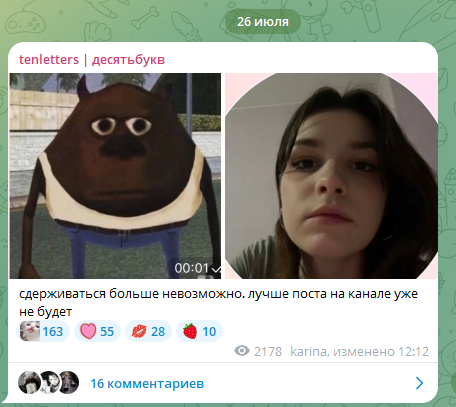Click the checkmark beside the video duration
This screenshot has width=456, height=407.
click(216, 269)
